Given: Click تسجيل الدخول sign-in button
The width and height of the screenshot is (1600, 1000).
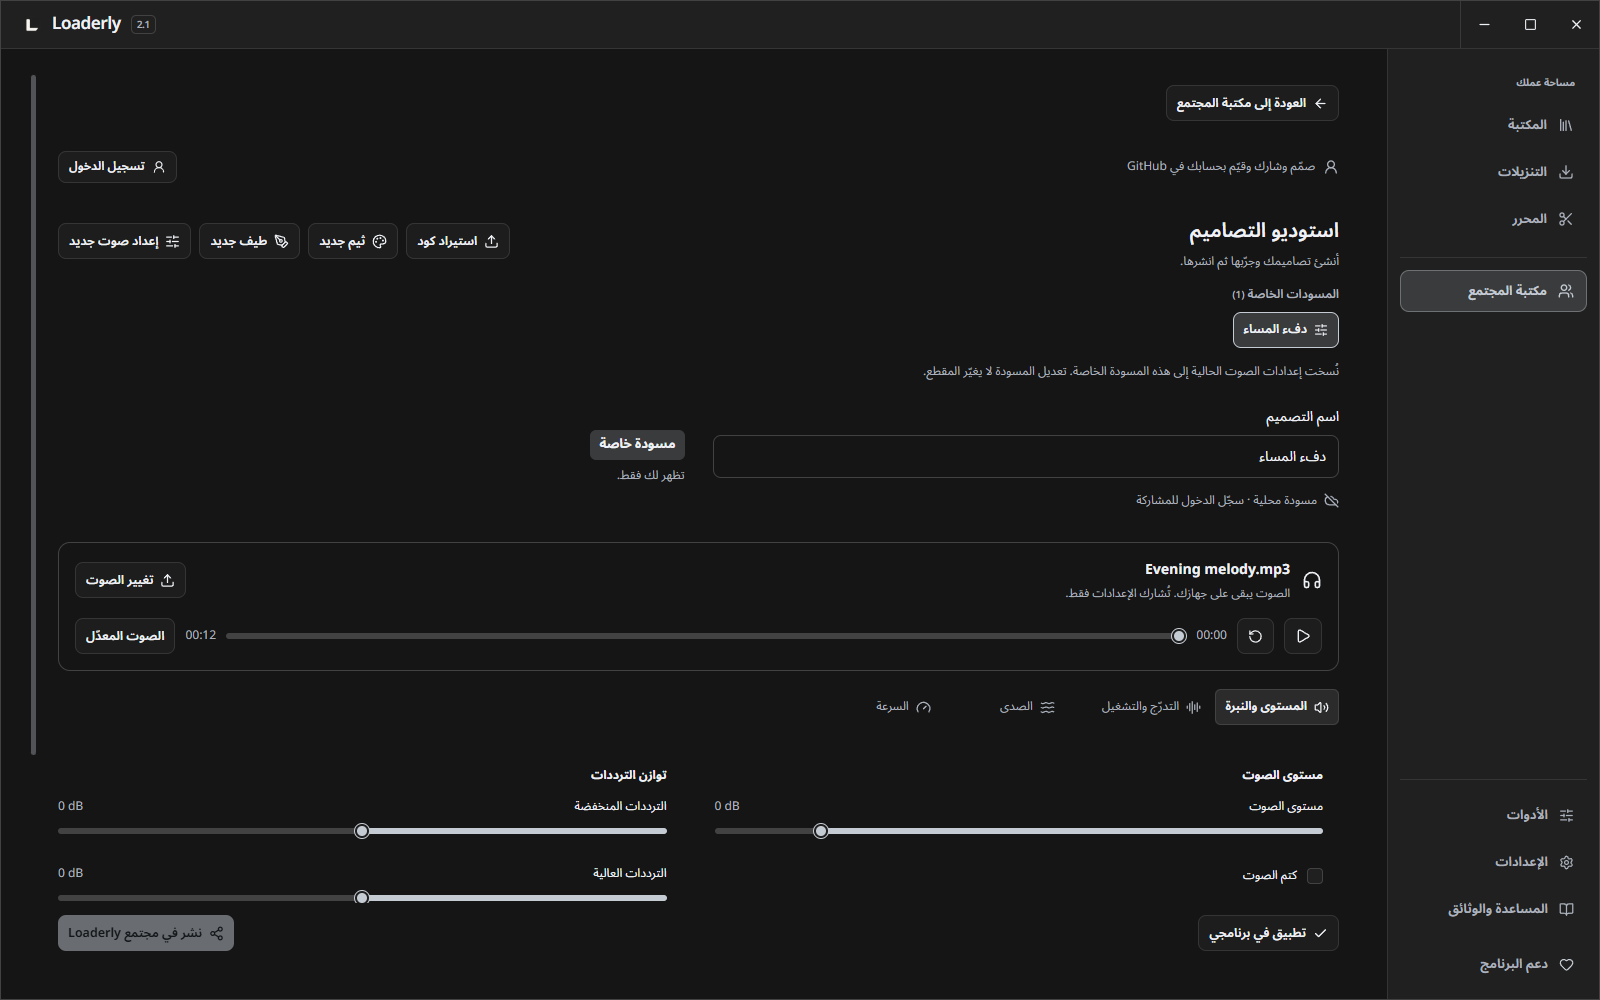Looking at the screenshot, I should [117, 167].
